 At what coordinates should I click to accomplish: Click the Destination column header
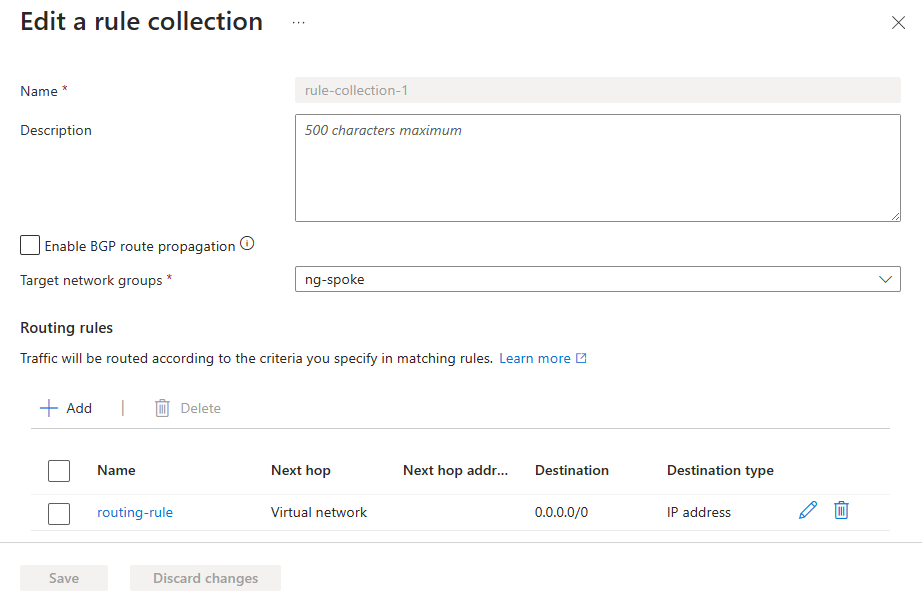571,470
